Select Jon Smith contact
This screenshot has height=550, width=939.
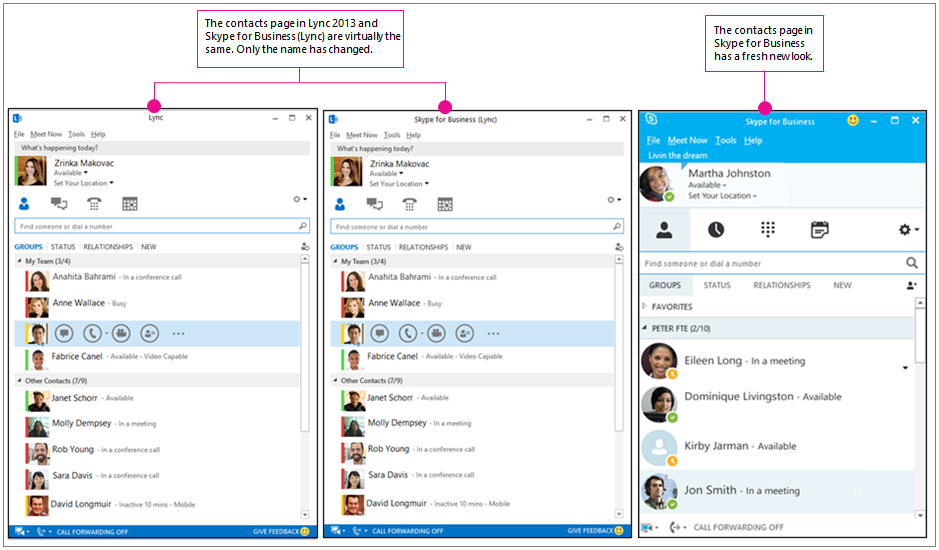coord(777,491)
